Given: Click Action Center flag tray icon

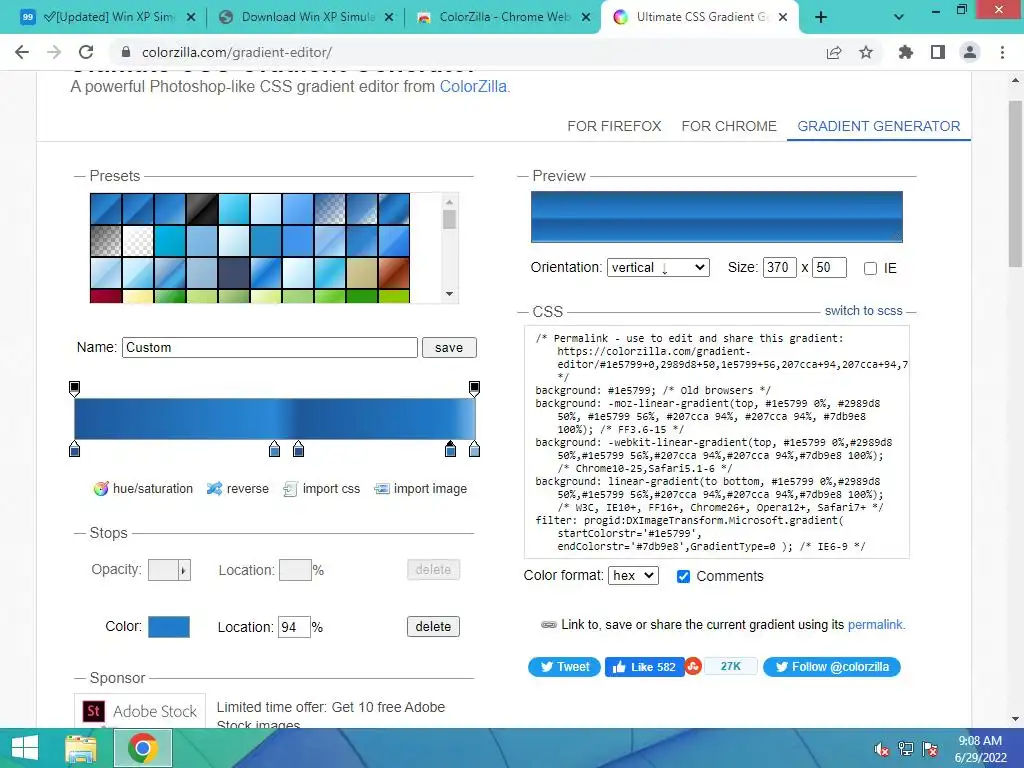Looking at the screenshot, I should pyautogui.click(x=930, y=749).
